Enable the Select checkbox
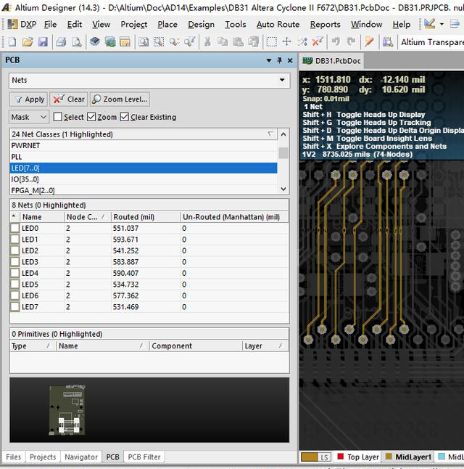 [58, 117]
